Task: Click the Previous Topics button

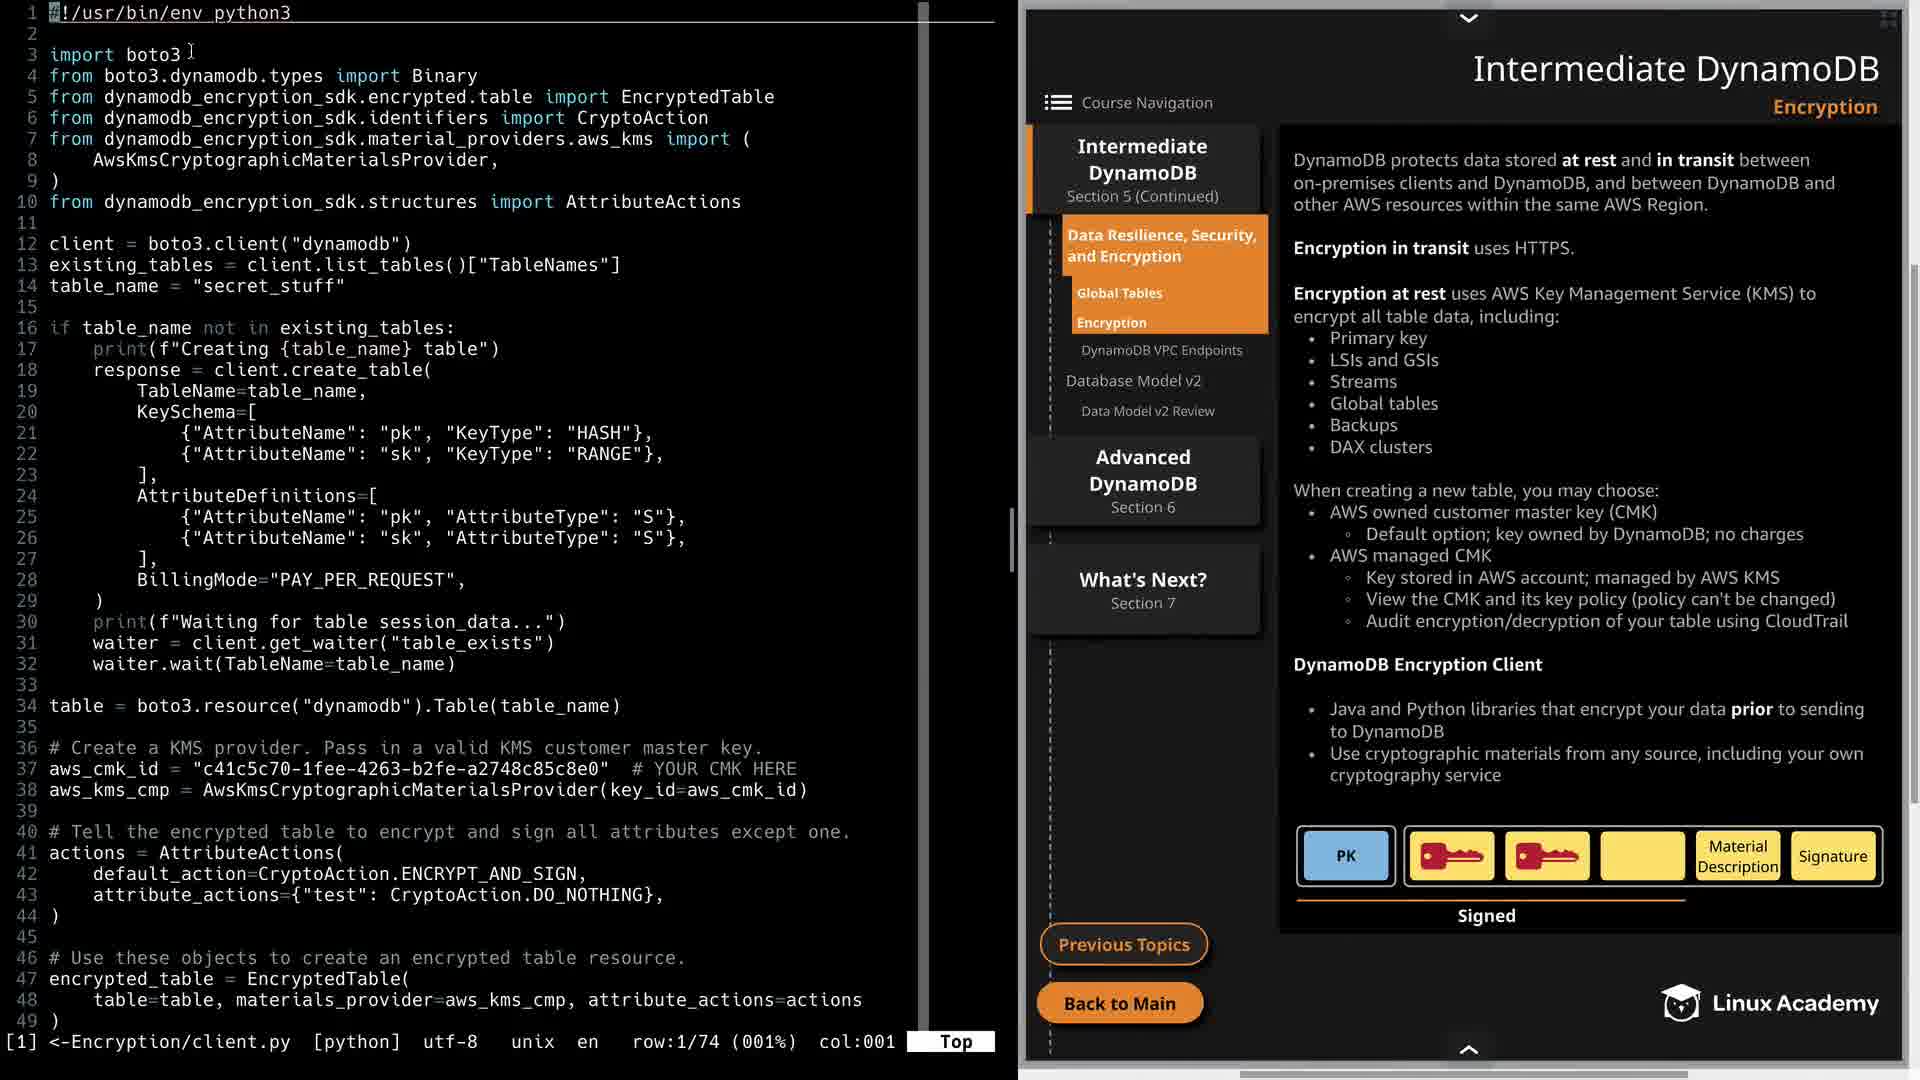Action: (1123, 944)
